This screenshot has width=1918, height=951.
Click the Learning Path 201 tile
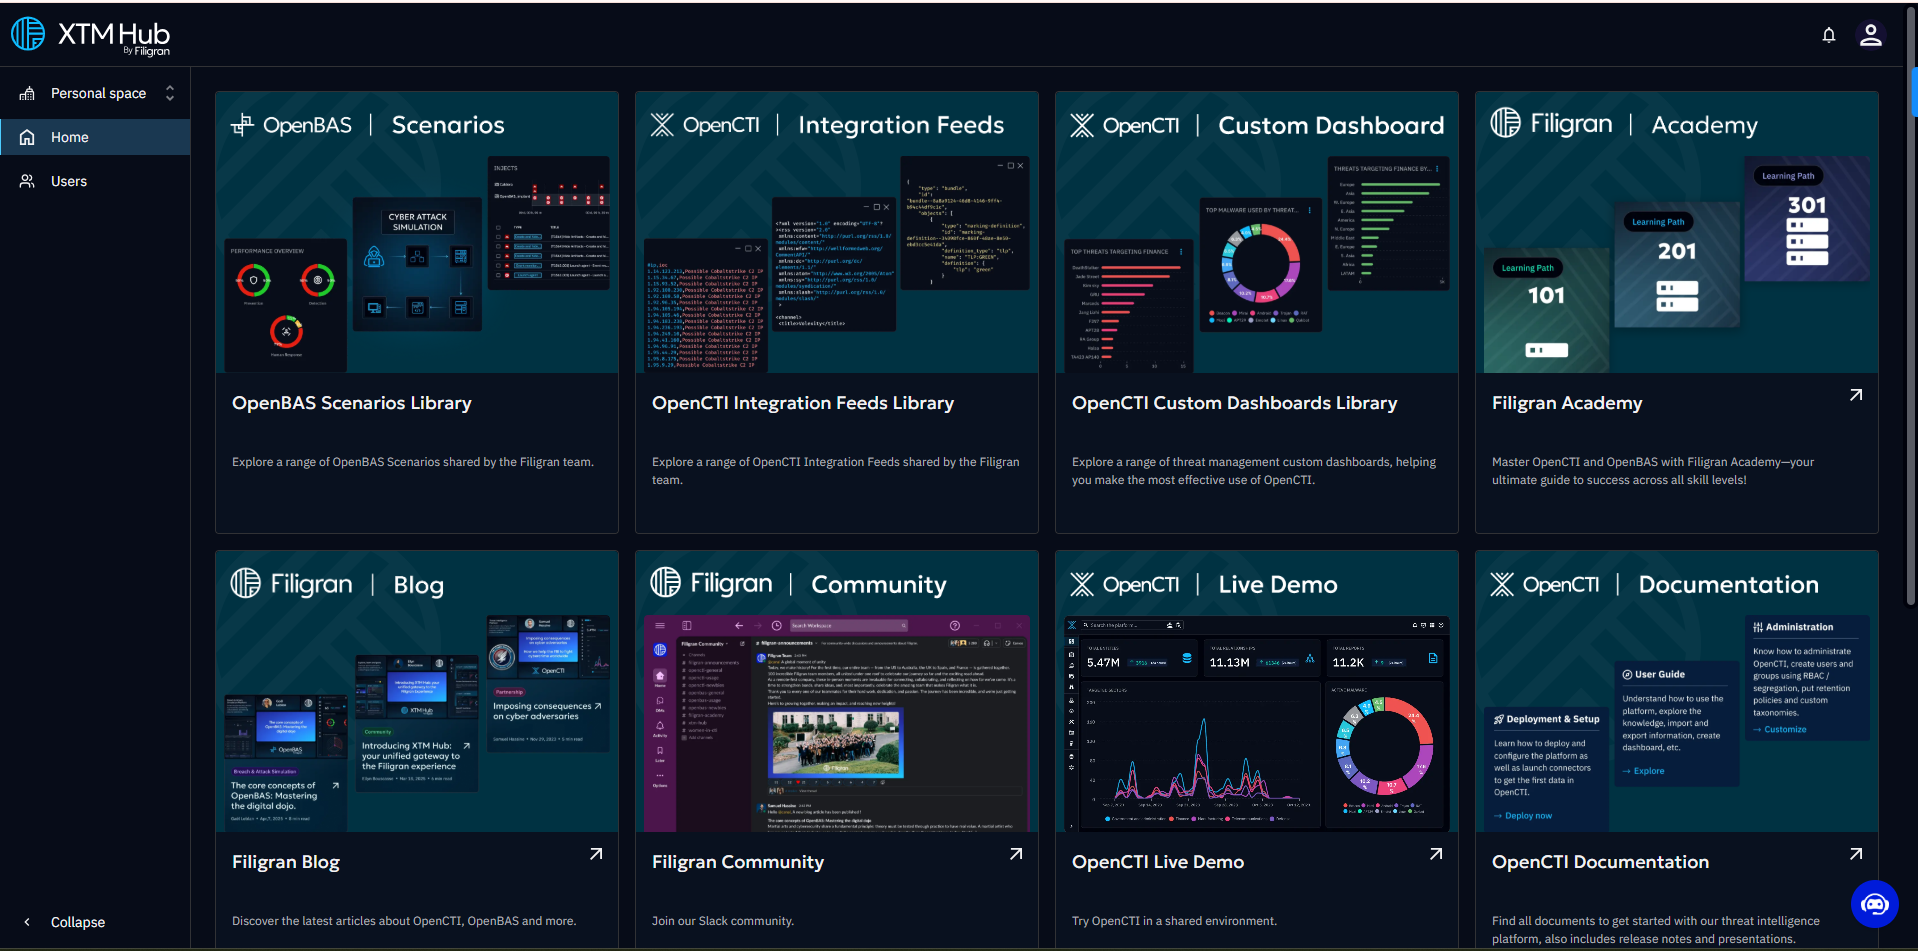1677,265
